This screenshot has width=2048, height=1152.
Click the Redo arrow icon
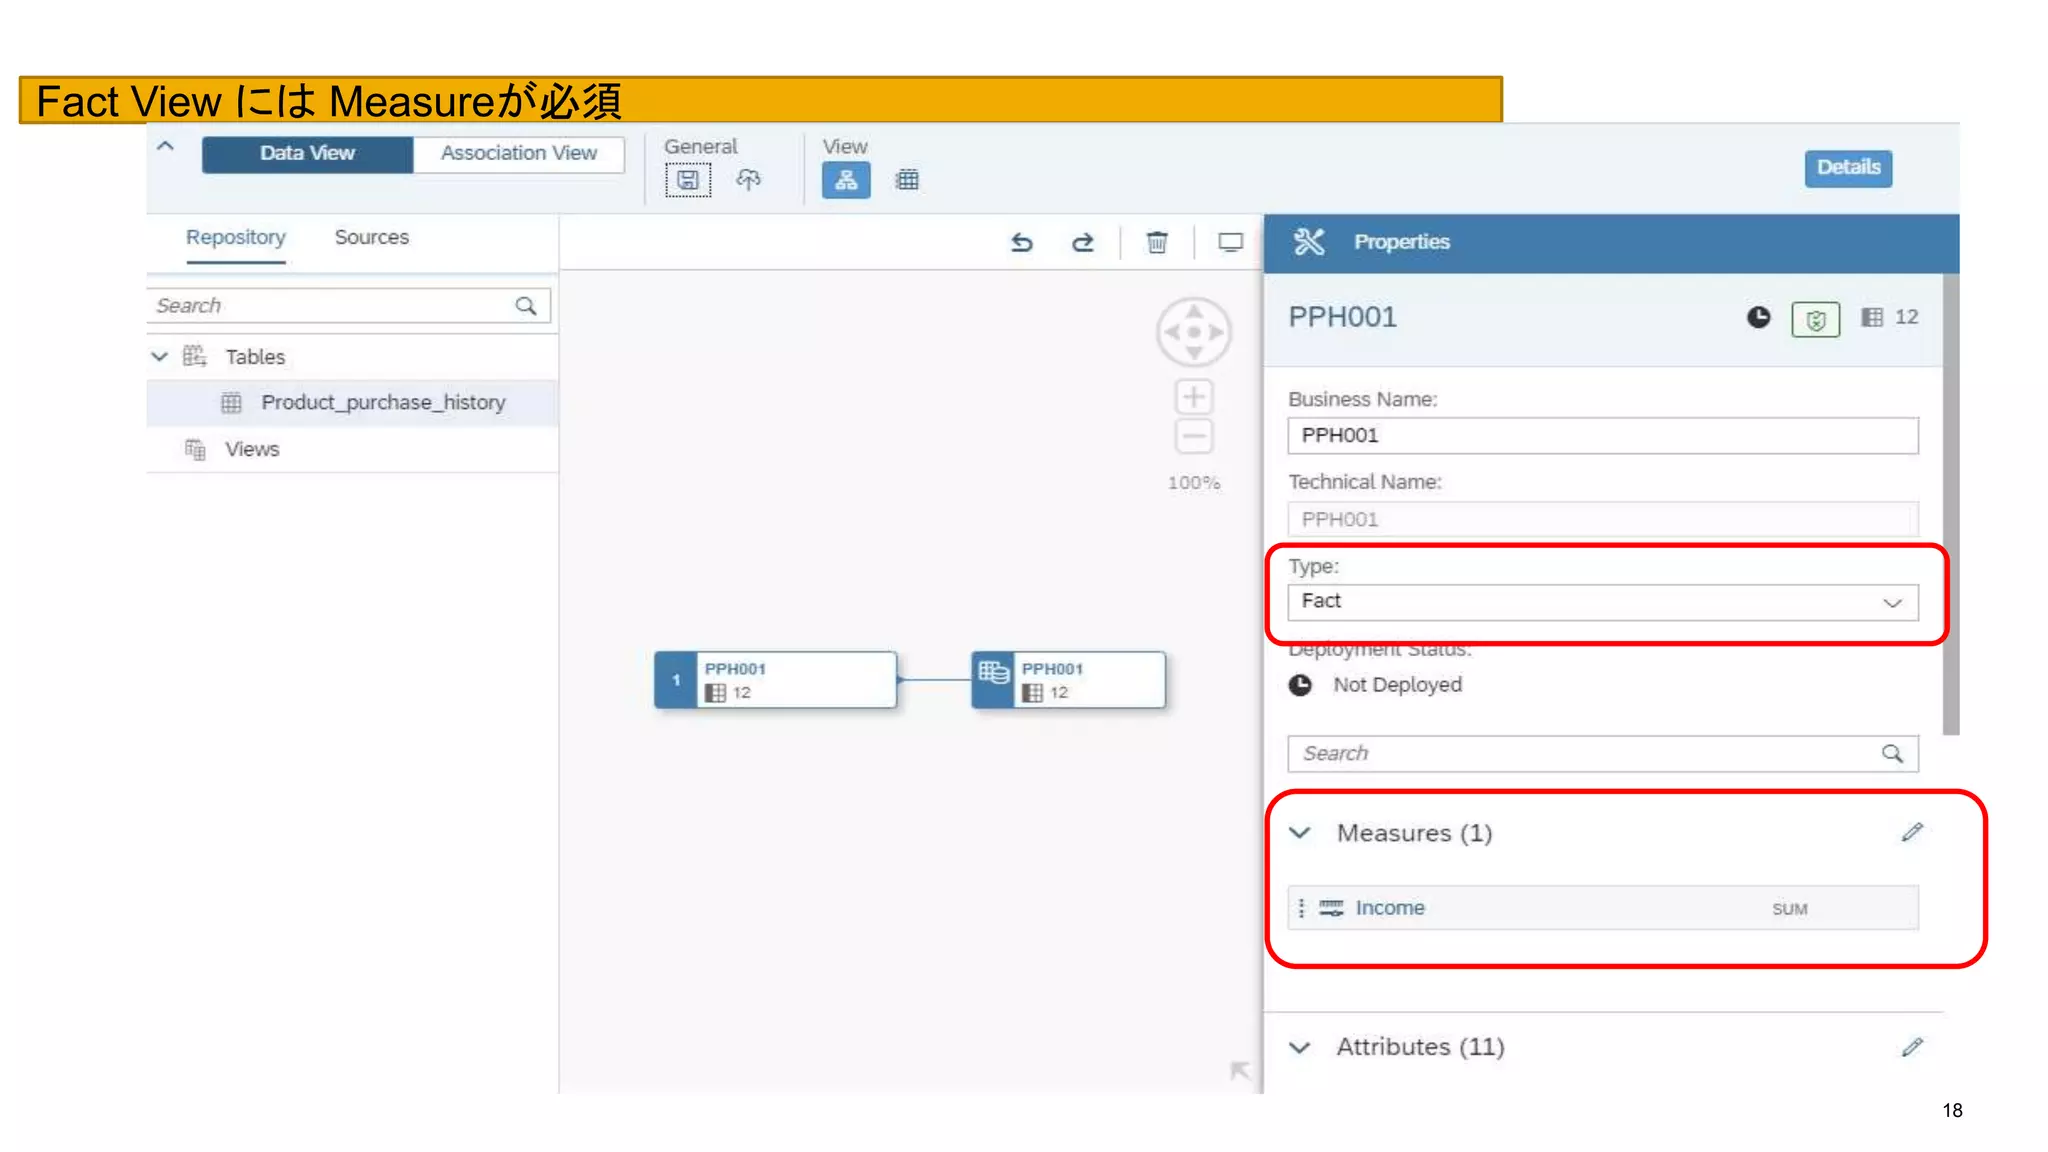[1083, 243]
